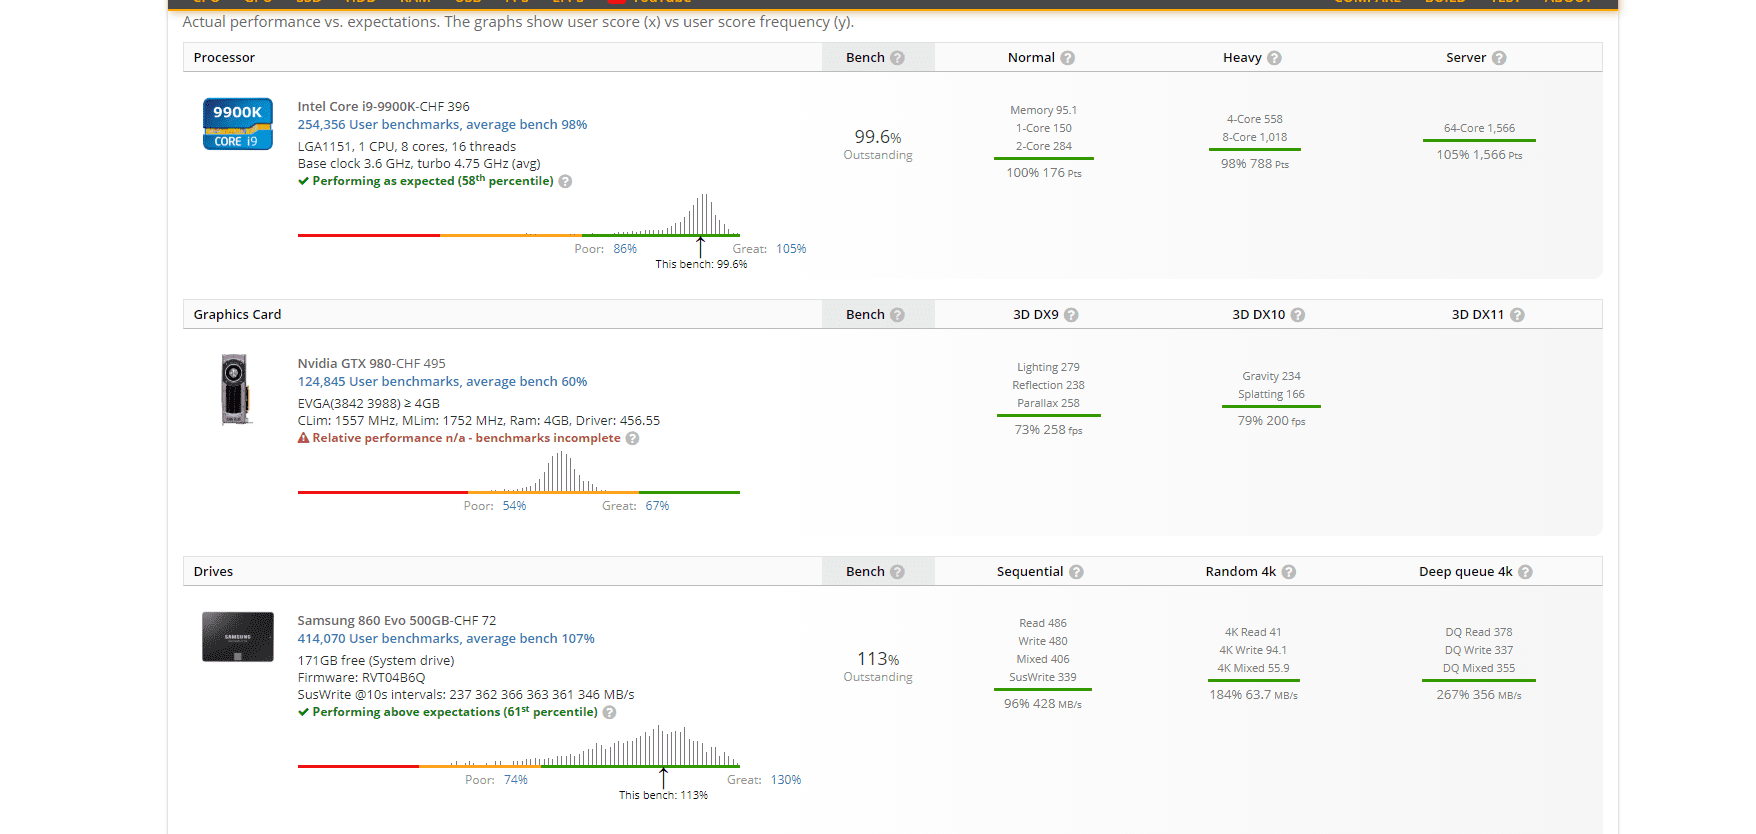This screenshot has height=834, width=1756.
Task: Click '73% 258 fps' DX9 result
Action: point(1048,430)
